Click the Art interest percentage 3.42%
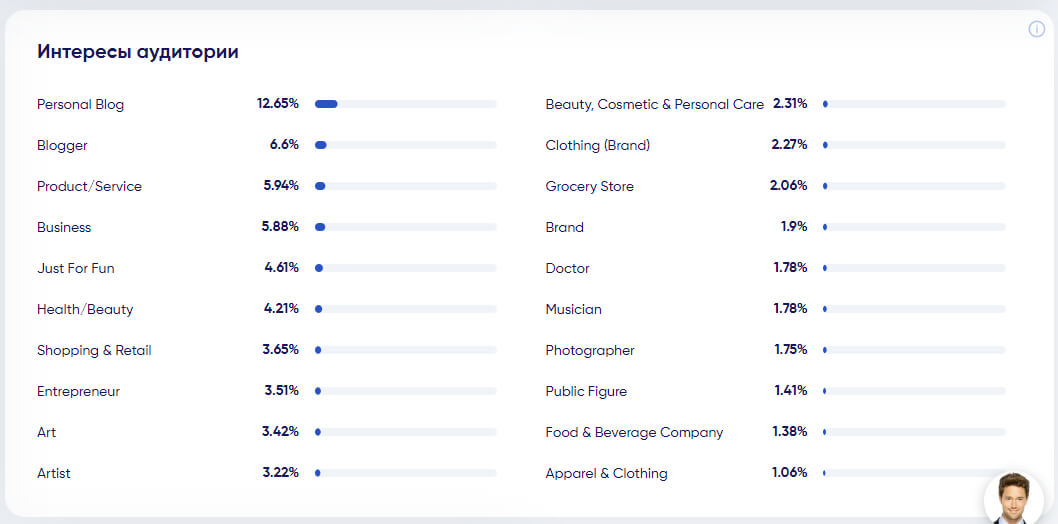The width and height of the screenshot is (1058, 524). click(x=280, y=432)
